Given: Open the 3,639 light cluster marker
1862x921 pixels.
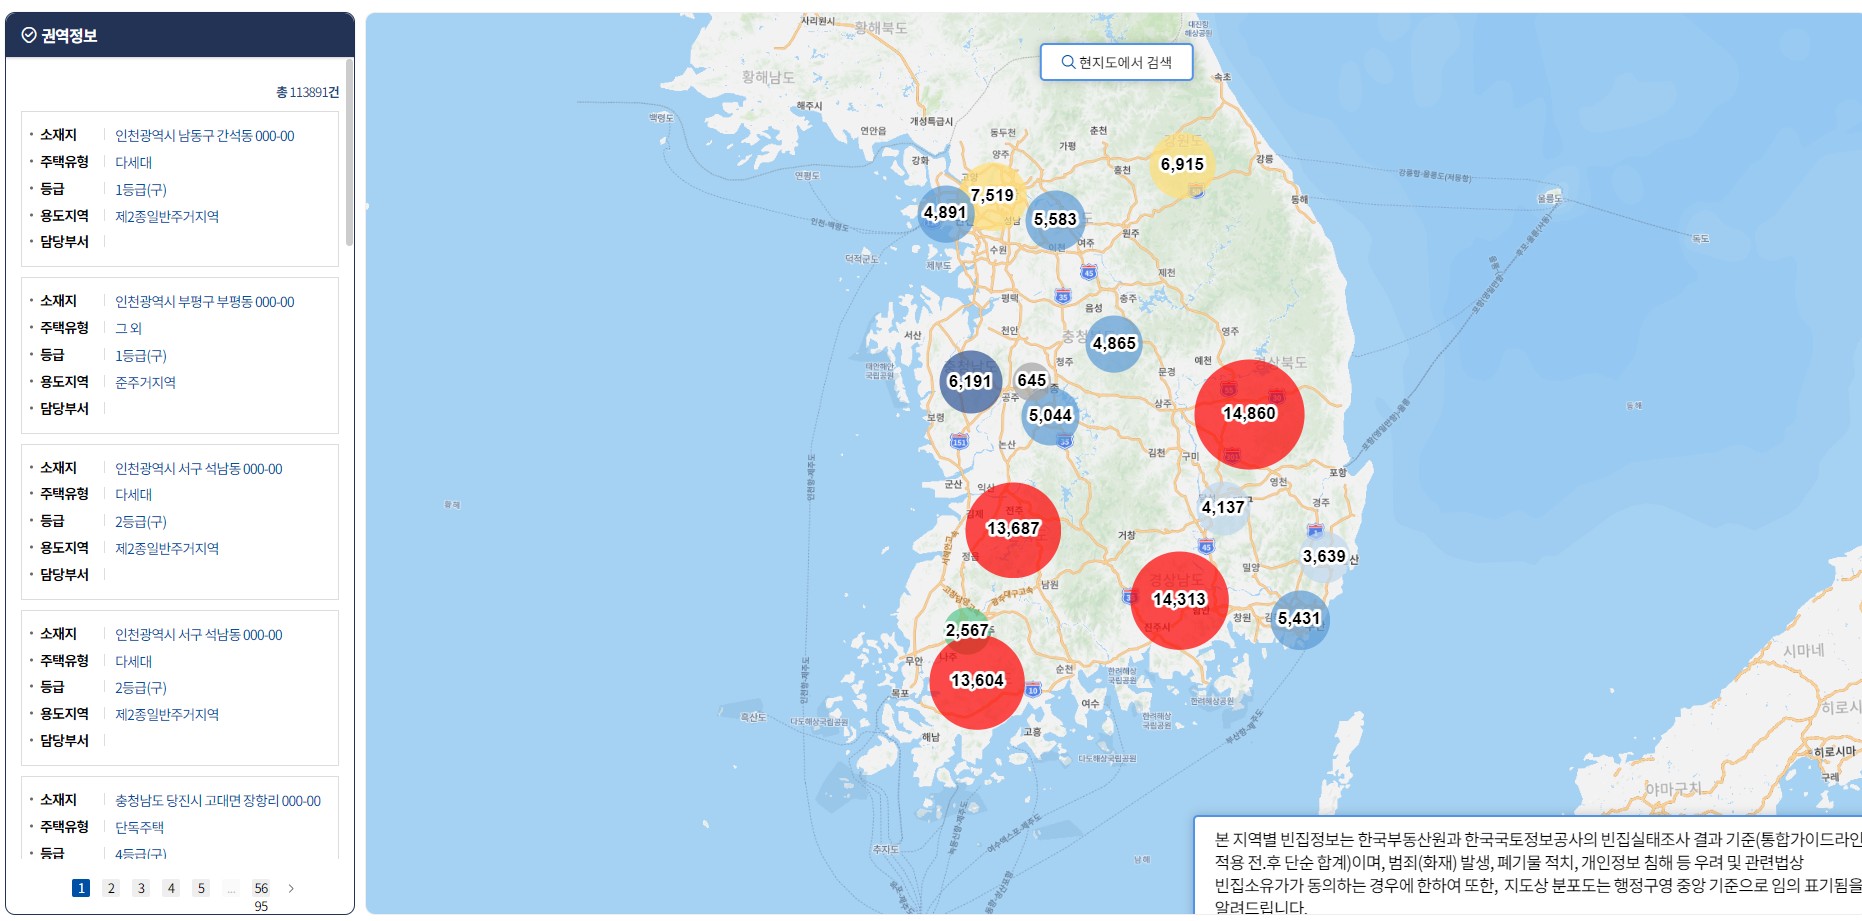Looking at the screenshot, I should pos(1324,557).
